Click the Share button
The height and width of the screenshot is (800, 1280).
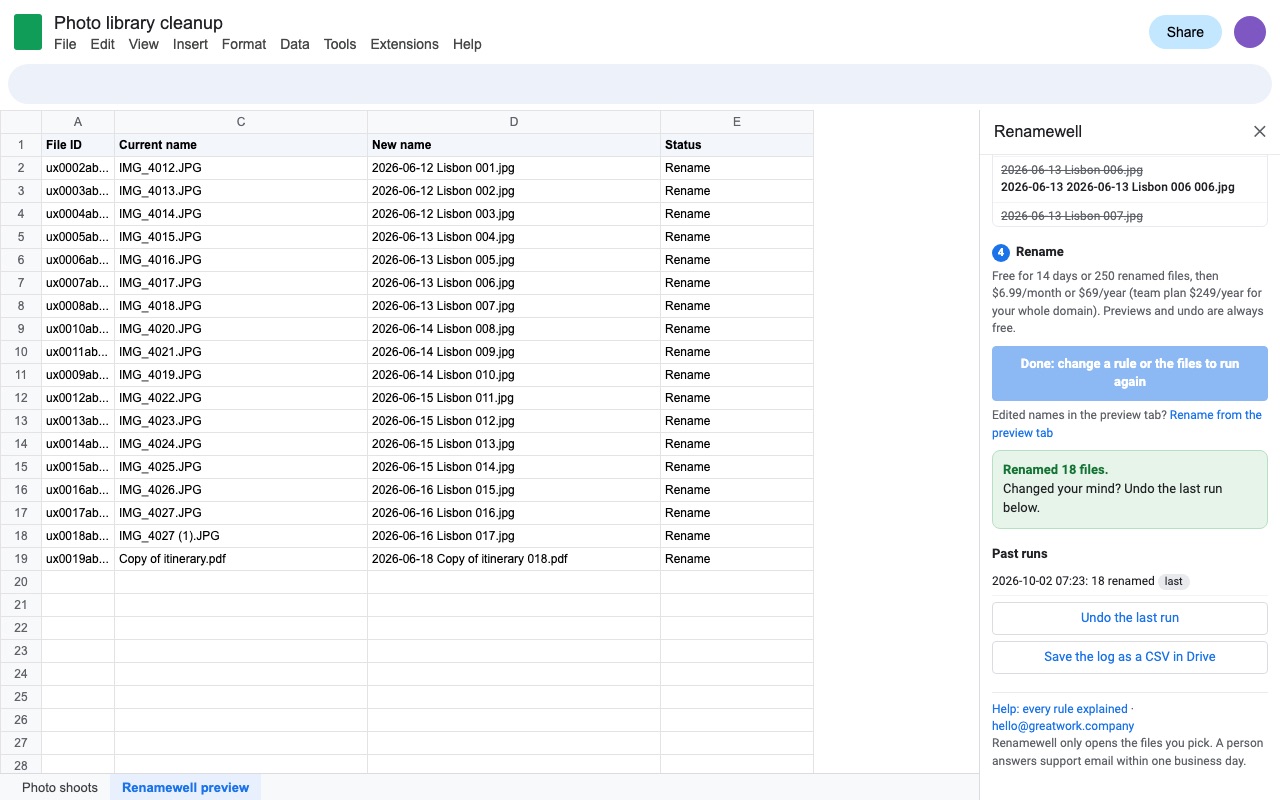click(x=1185, y=32)
